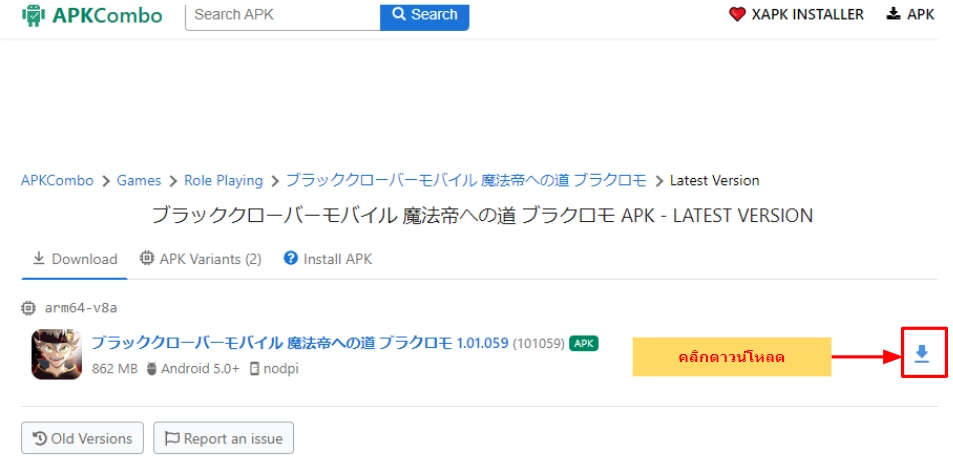Click the (101059) version code text
The width and height of the screenshot is (953, 468).
pyautogui.click(x=539, y=343)
